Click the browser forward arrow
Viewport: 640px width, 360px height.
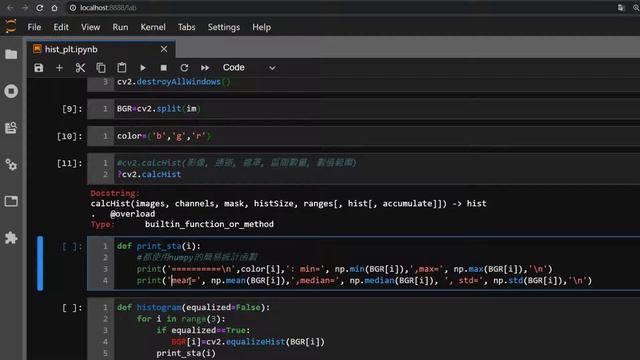pyautogui.click(x=25, y=8)
